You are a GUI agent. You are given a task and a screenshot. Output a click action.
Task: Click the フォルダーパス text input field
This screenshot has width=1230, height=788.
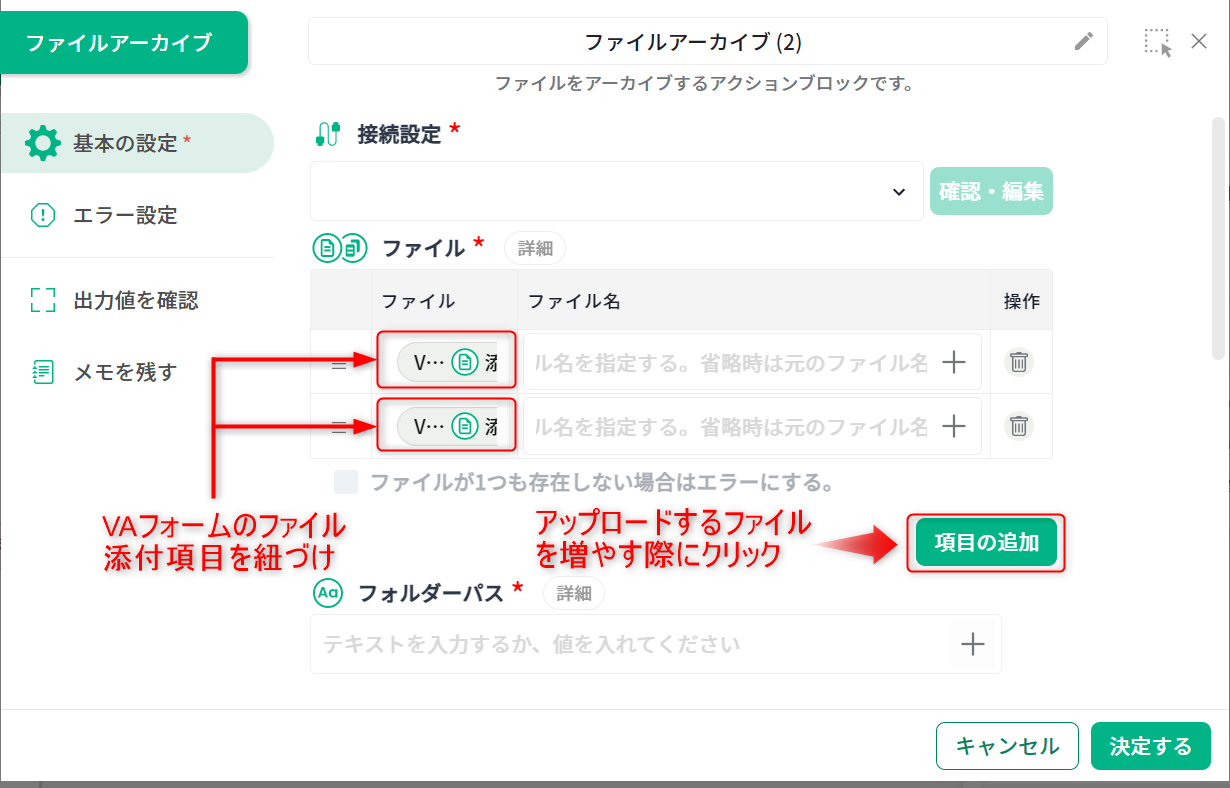pos(630,644)
